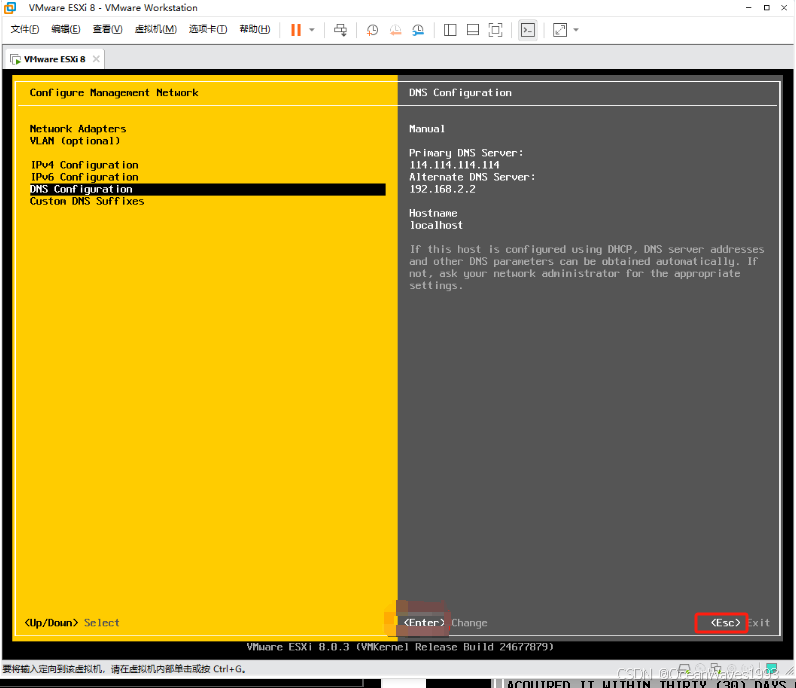Expand the stretch display dropdown arrow
The width and height of the screenshot is (796, 688).
pyautogui.click(x=576, y=30)
